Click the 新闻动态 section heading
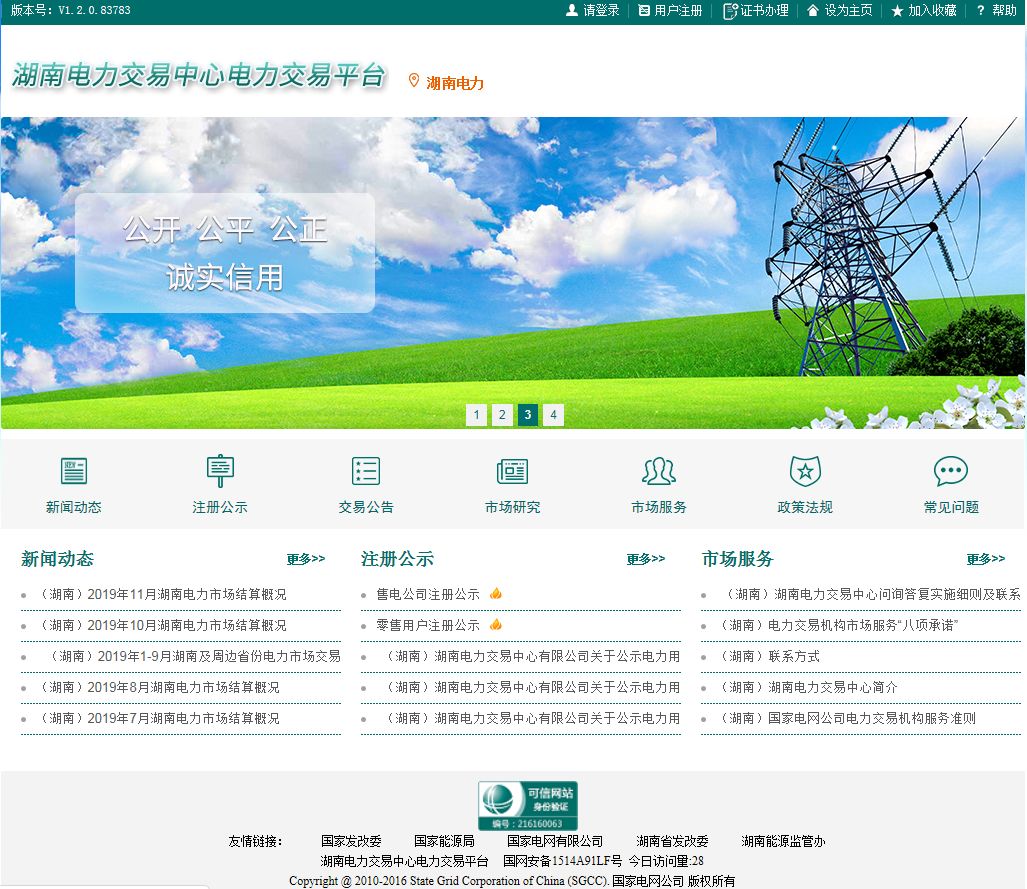Screen dimensions: 1027x889 pyautogui.click(x=58, y=559)
